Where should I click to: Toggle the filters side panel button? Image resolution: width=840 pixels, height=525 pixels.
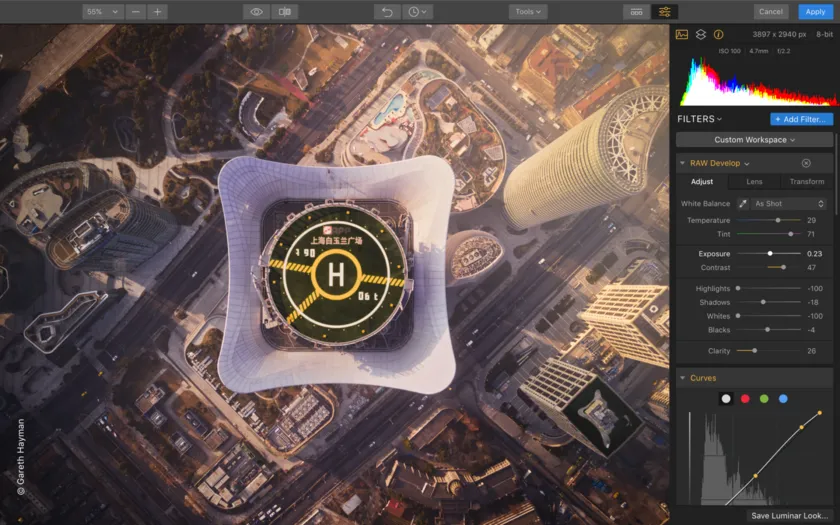pos(664,12)
